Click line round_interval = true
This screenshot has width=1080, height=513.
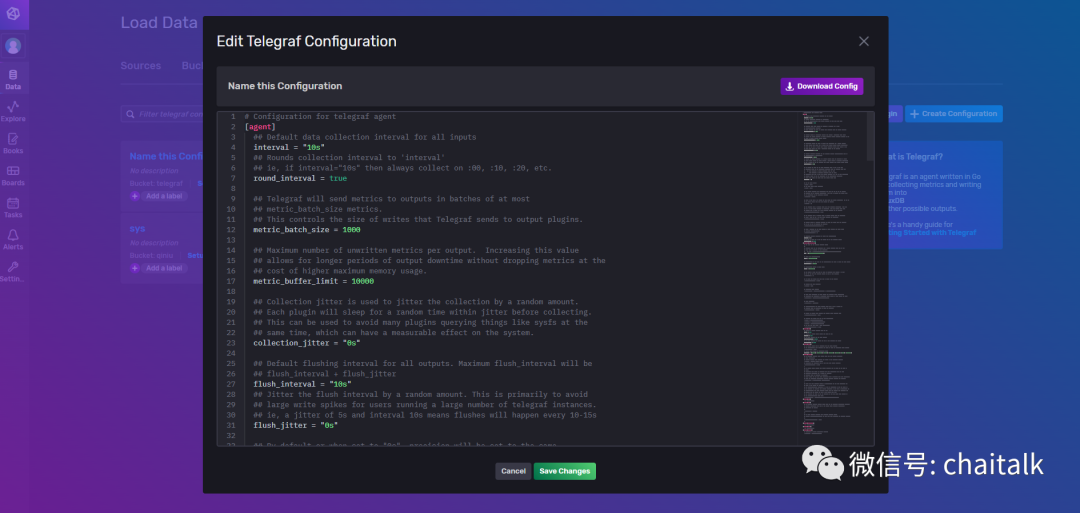(x=300, y=178)
